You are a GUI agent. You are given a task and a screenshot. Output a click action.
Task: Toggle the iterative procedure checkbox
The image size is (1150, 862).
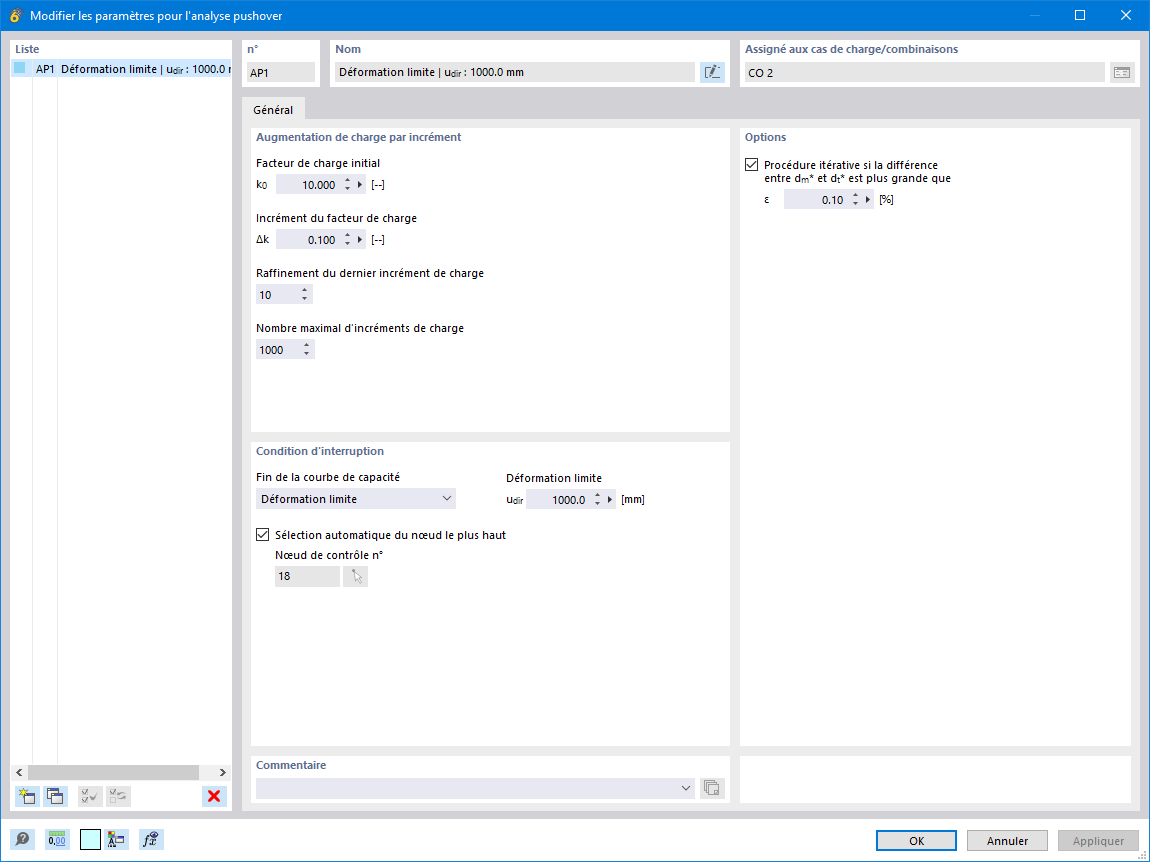751,165
